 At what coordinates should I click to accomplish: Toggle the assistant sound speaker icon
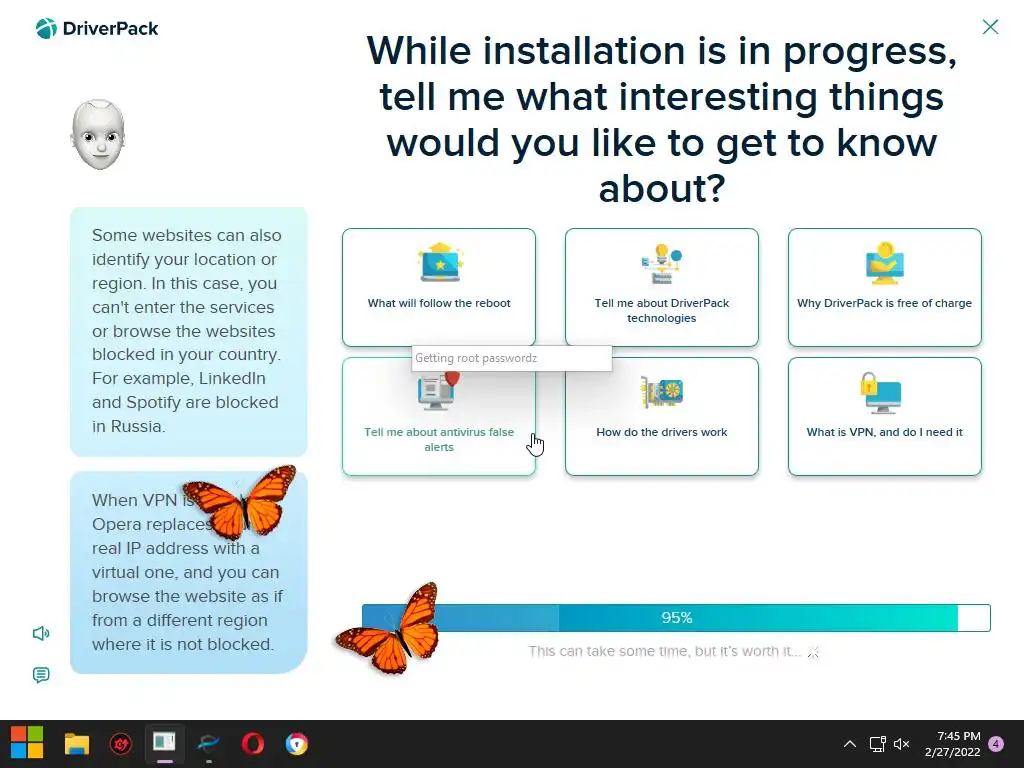40,633
